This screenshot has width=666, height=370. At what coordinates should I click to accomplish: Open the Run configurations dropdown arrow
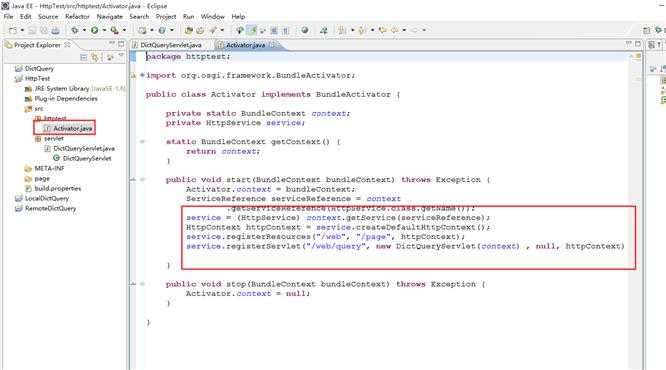(104, 31)
